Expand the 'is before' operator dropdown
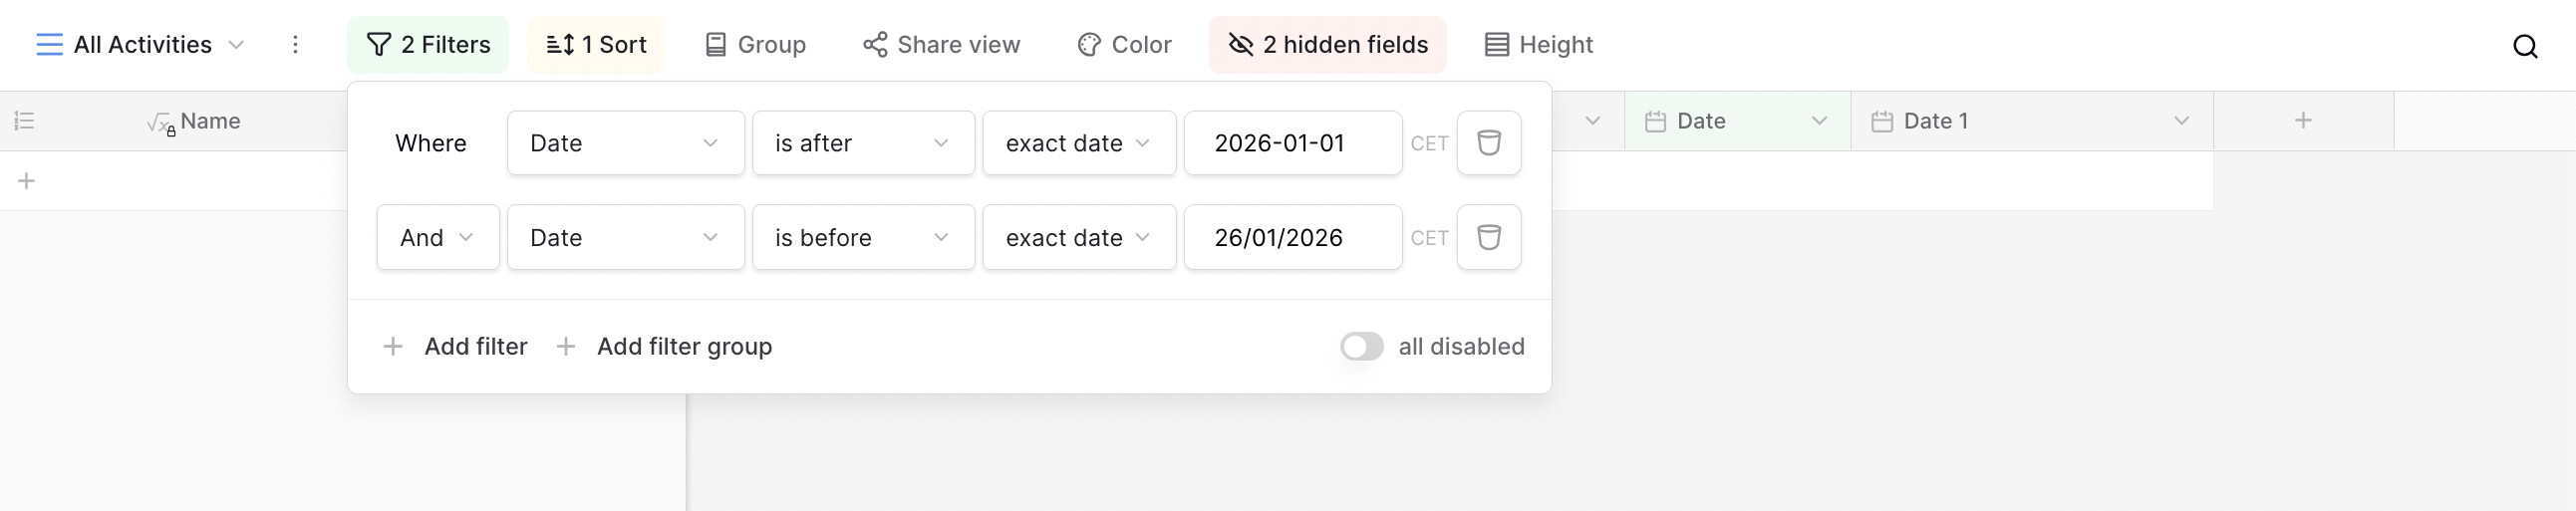Image resolution: width=2576 pixels, height=511 pixels. point(862,237)
